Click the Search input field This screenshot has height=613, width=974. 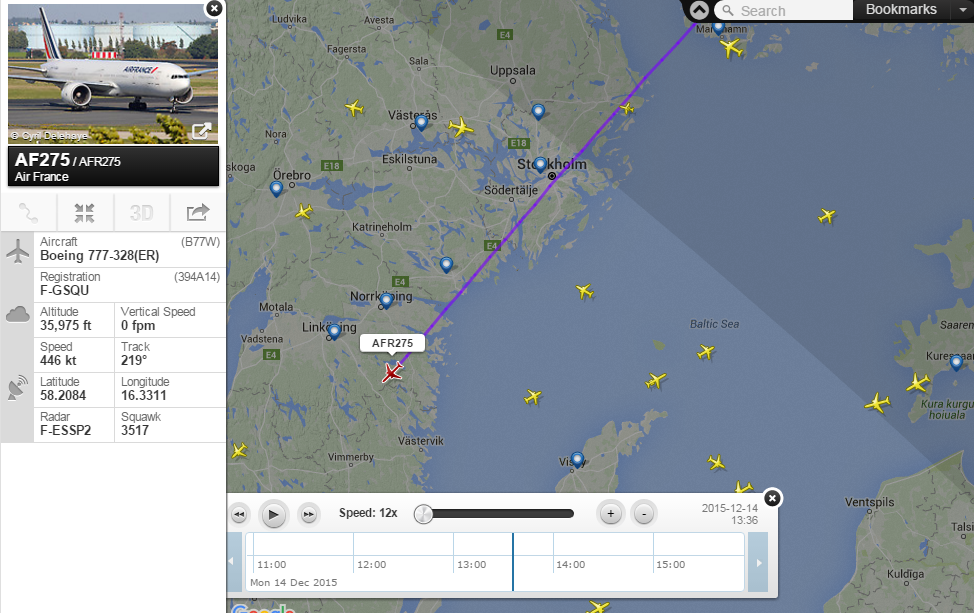click(783, 11)
